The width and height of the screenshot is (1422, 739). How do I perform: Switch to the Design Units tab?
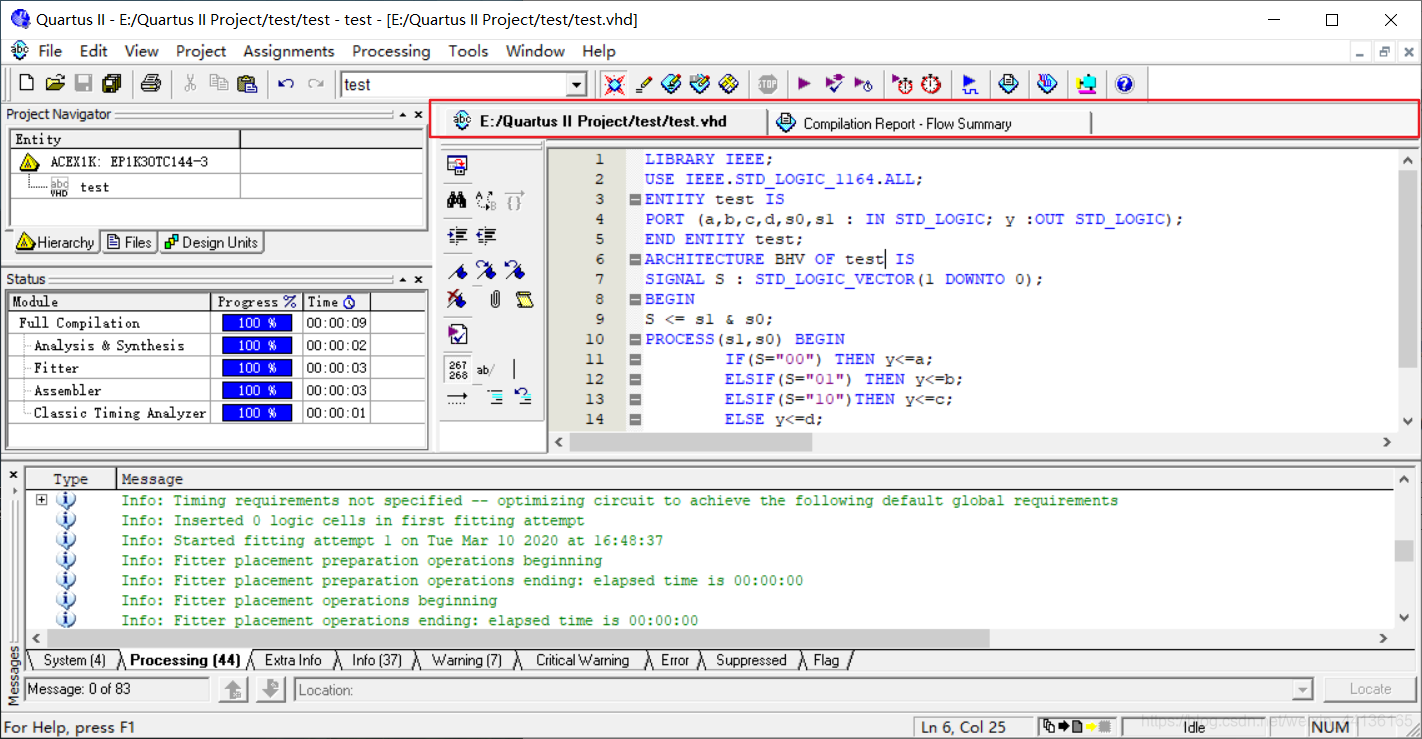pyautogui.click(x=210, y=242)
